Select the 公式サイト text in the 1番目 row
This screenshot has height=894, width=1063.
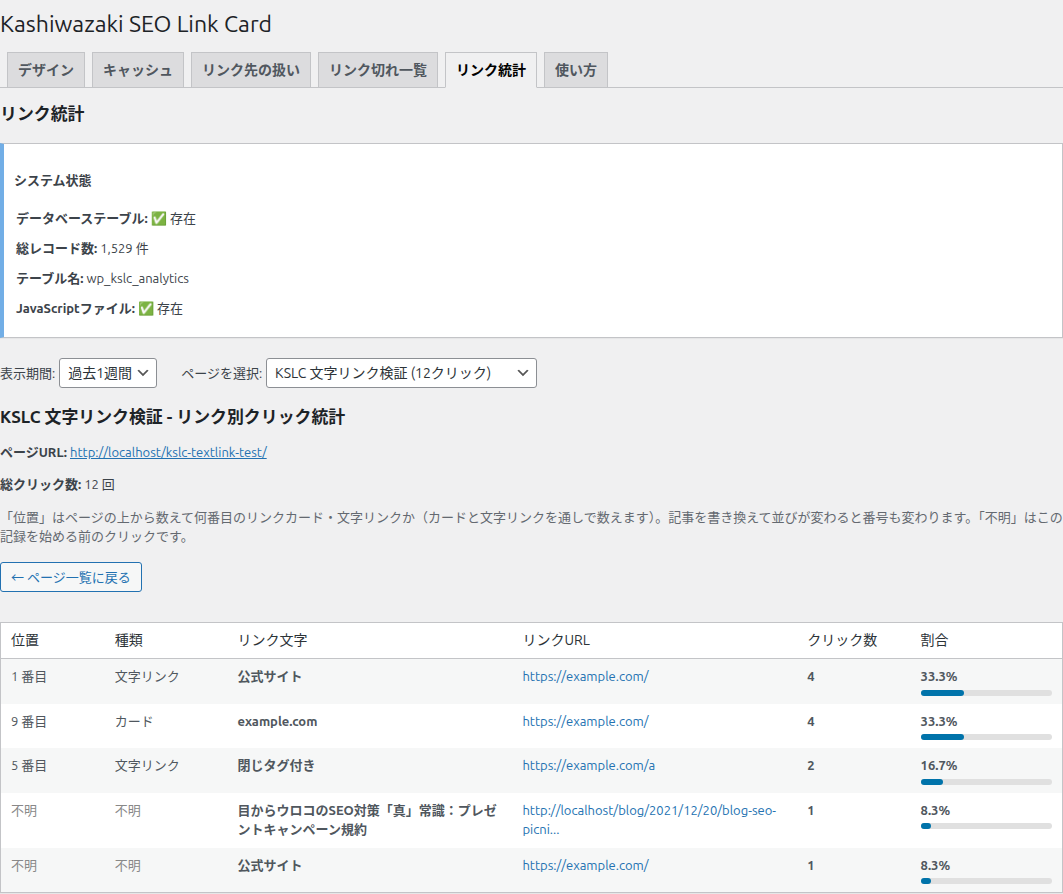point(269,676)
